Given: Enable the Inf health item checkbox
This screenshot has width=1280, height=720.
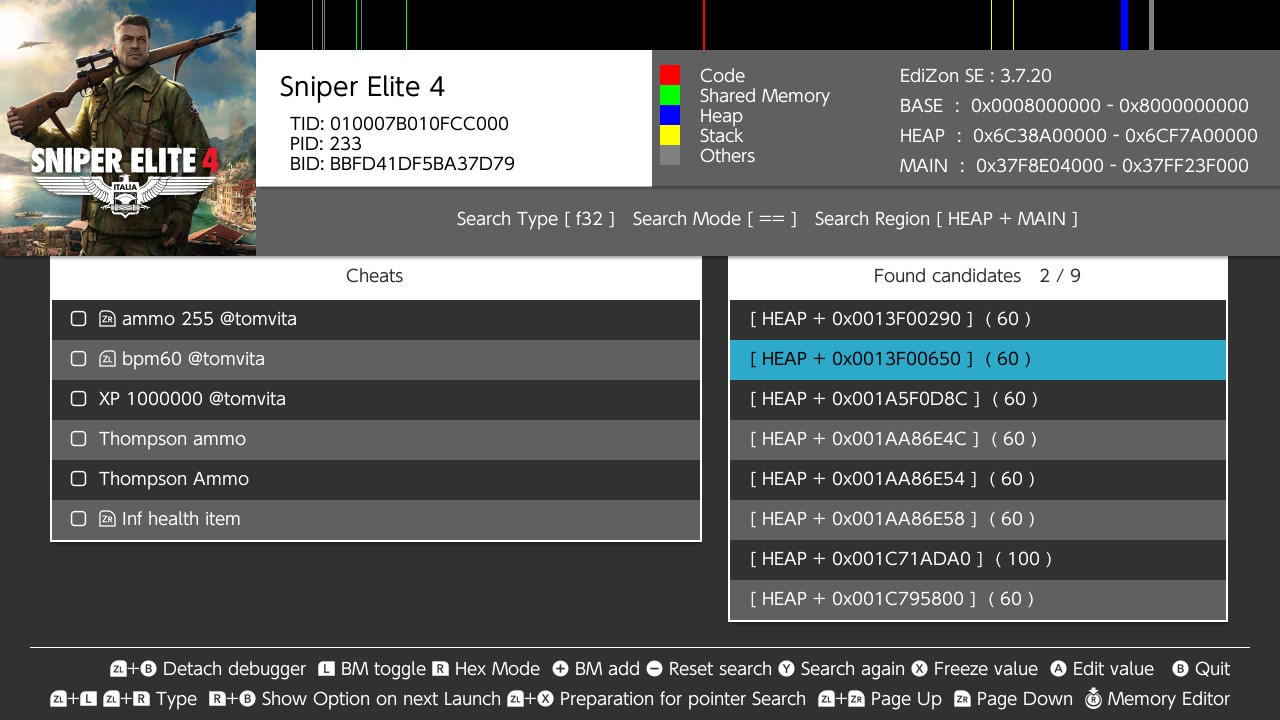Looking at the screenshot, I should pos(78,519).
